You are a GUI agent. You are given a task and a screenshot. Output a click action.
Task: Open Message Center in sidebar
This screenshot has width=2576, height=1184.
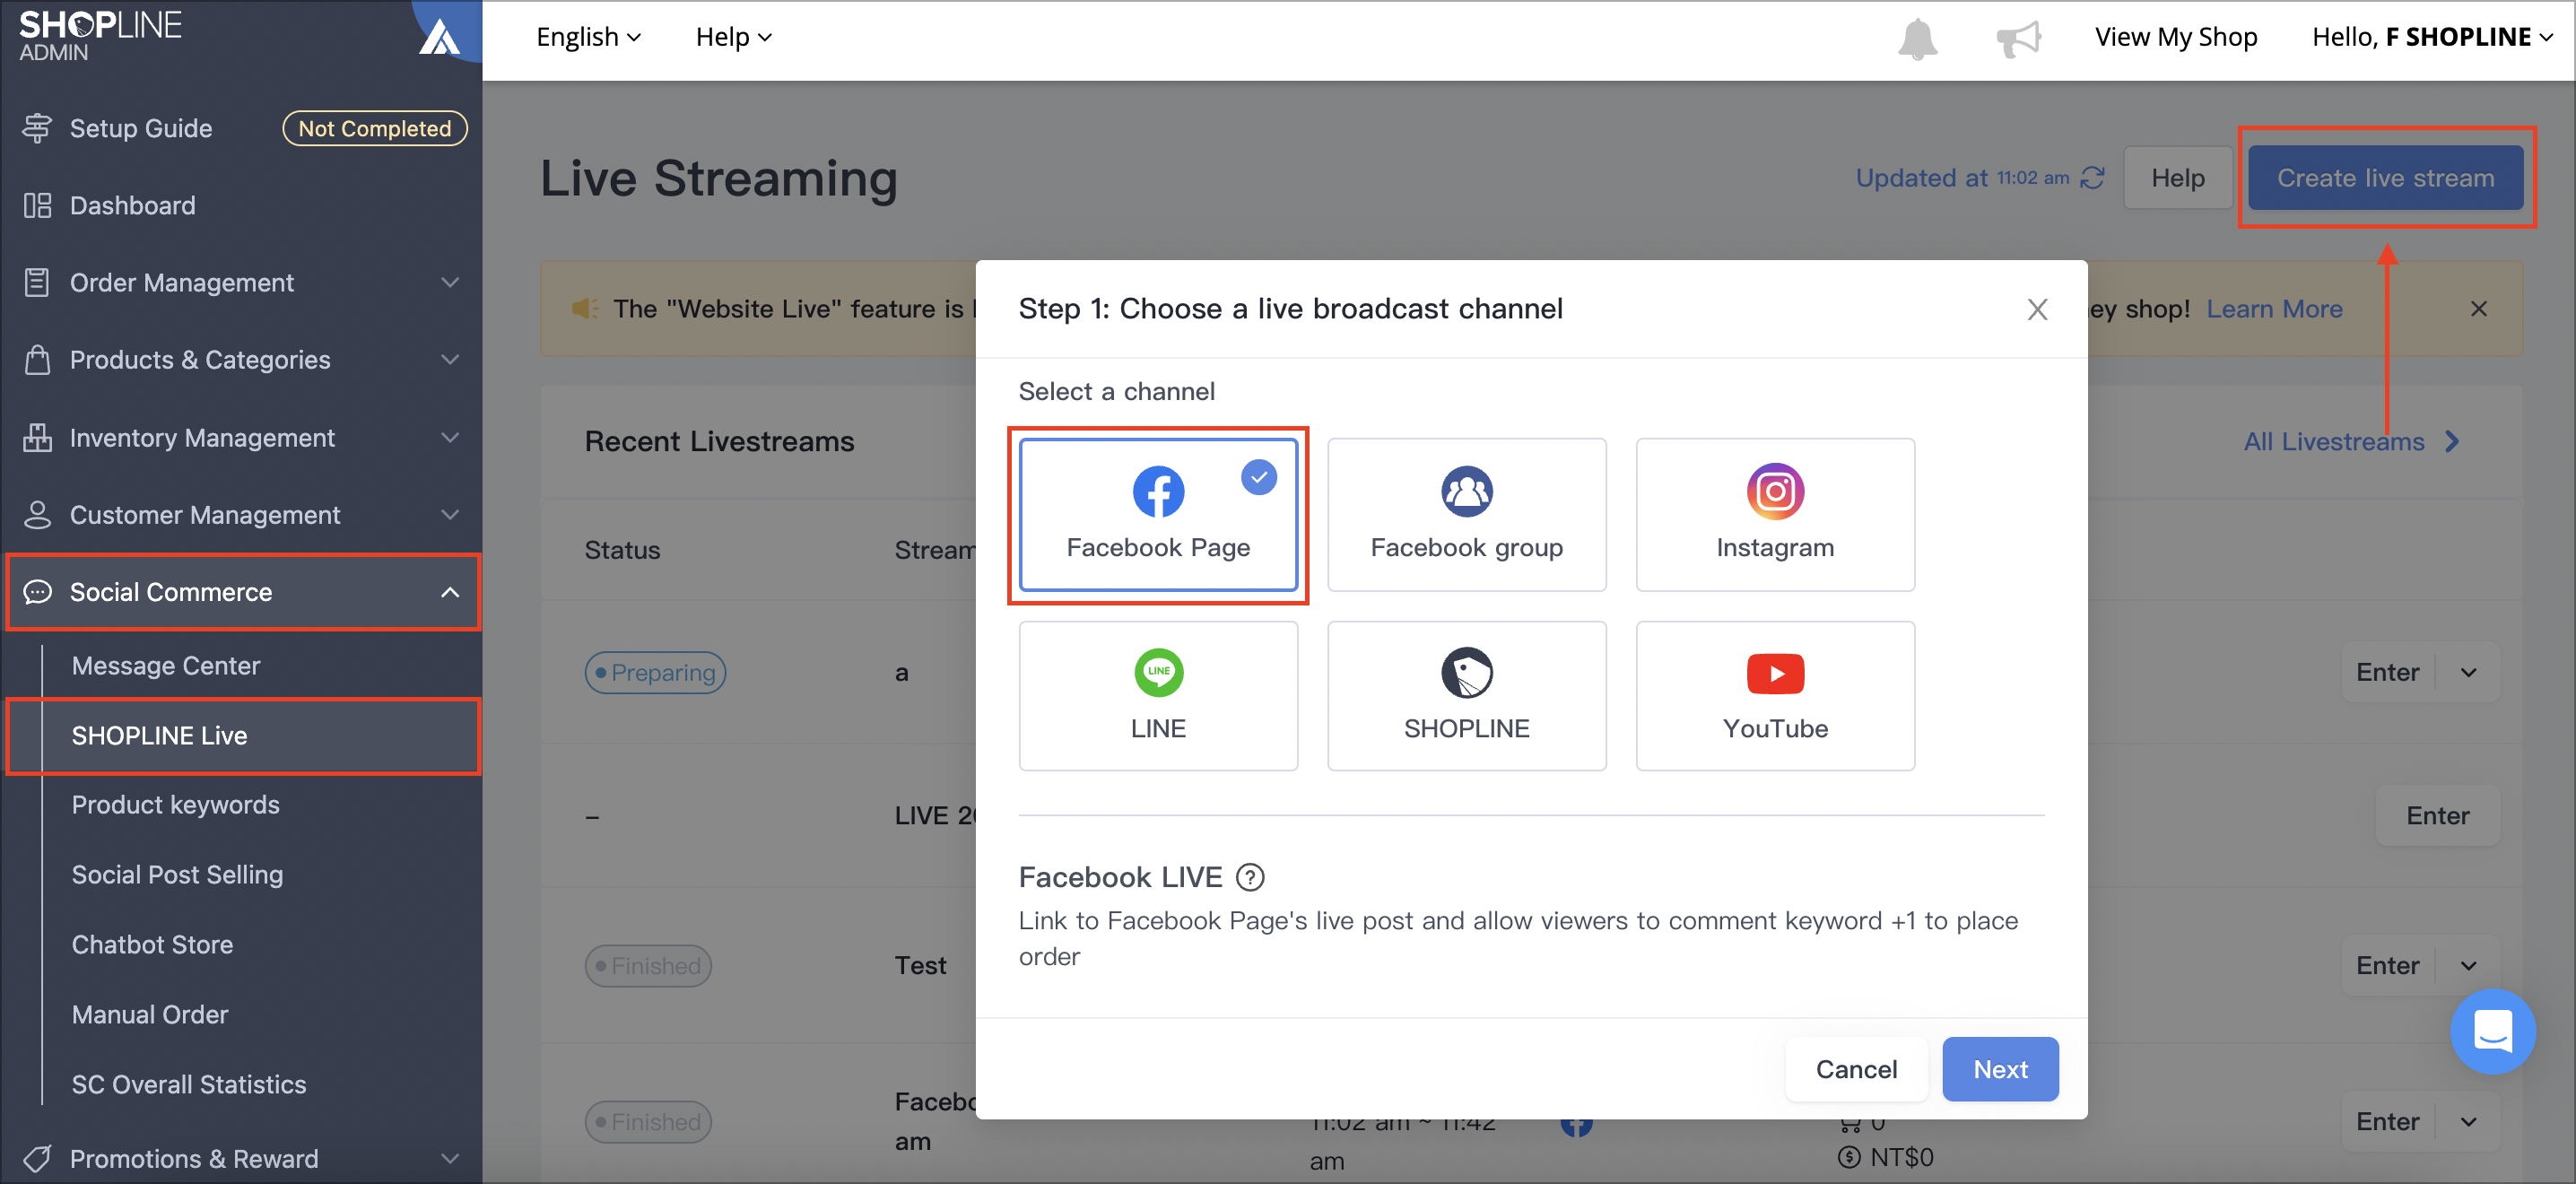tap(165, 665)
